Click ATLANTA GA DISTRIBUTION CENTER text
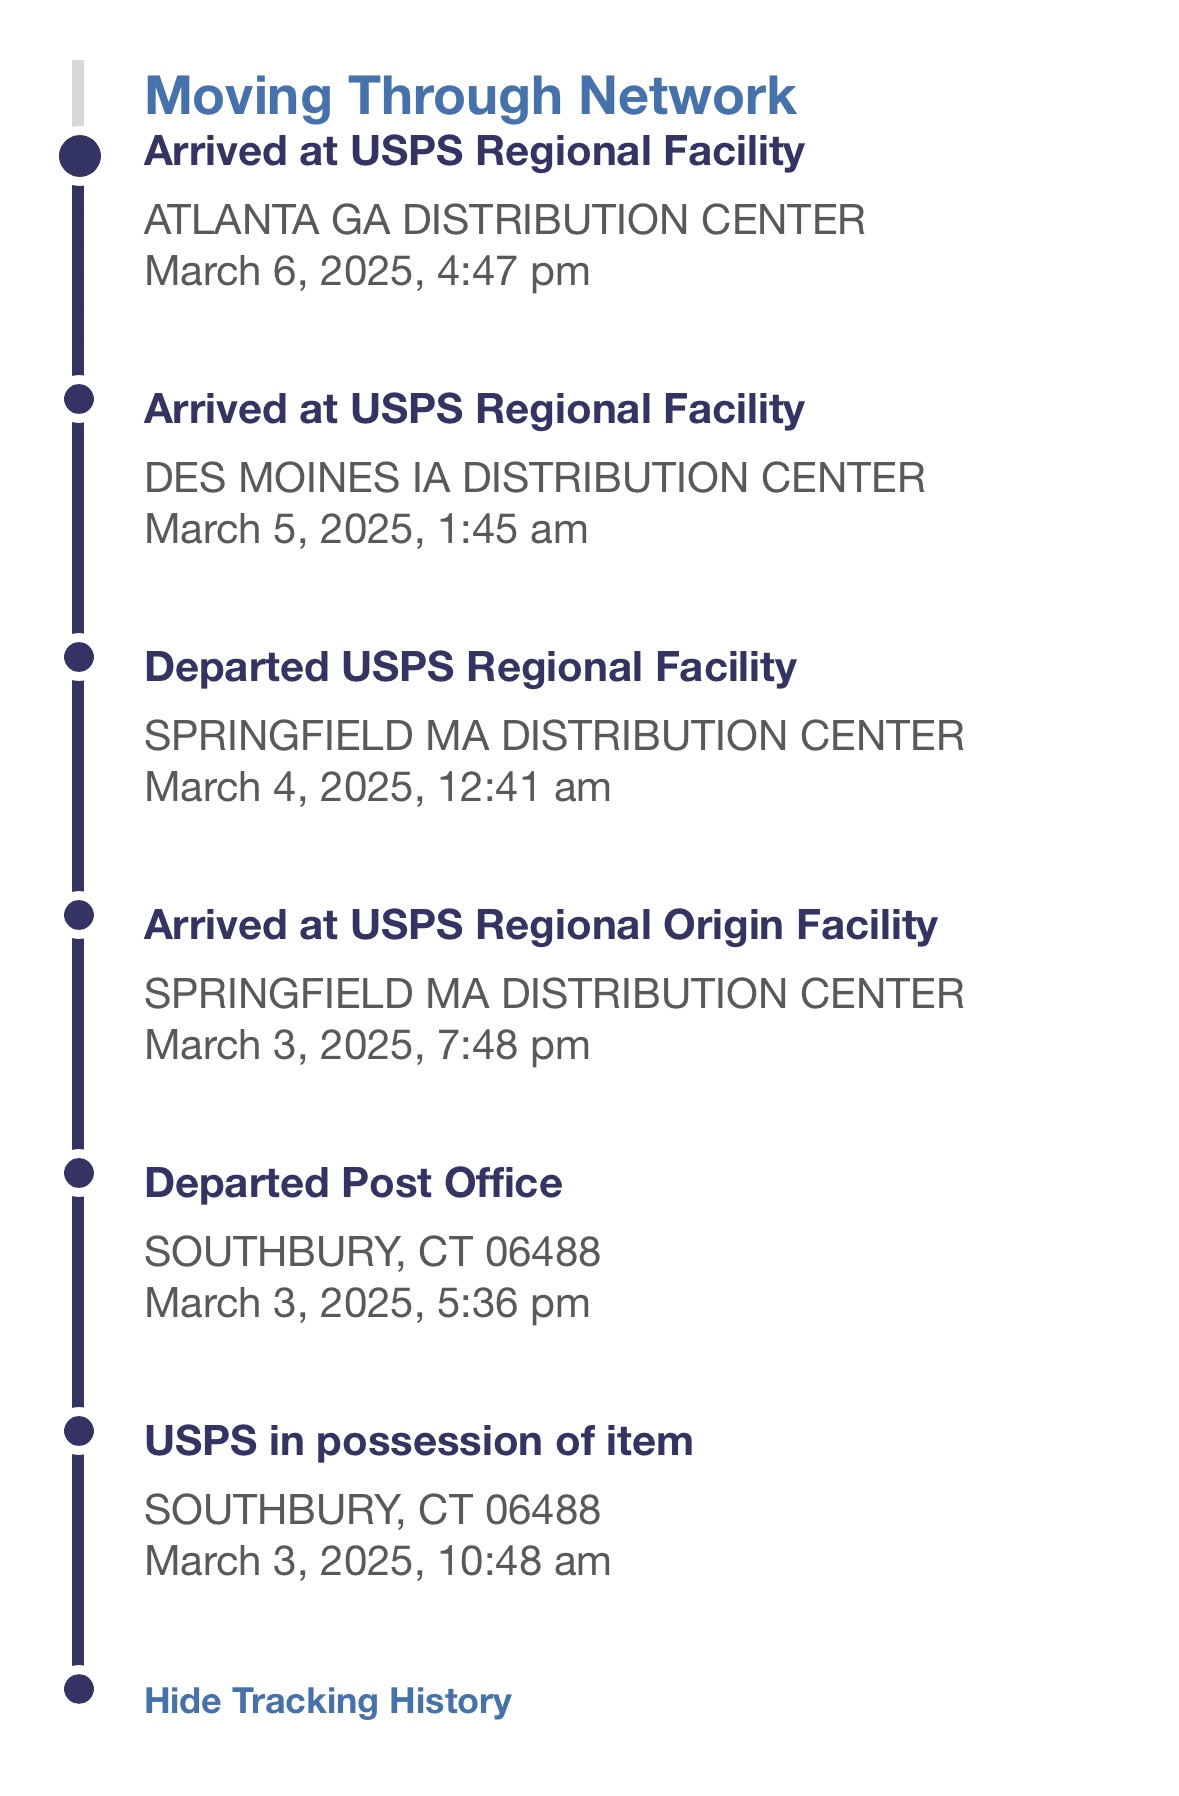Screen dimensions: 1179x1796 click(505, 220)
